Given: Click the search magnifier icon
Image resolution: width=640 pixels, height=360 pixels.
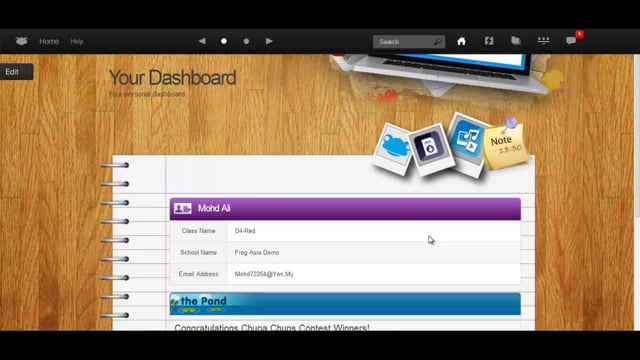Looking at the screenshot, I should tap(437, 42).
